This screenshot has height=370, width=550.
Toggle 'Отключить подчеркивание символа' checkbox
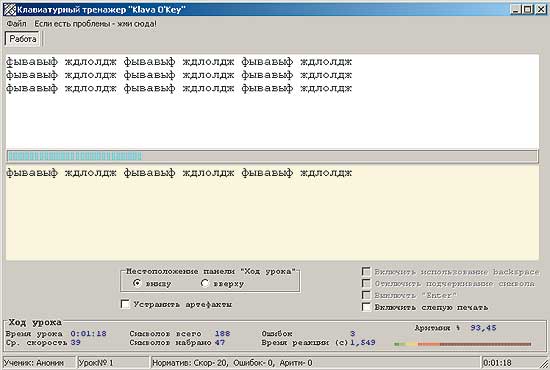pos(366,283)
